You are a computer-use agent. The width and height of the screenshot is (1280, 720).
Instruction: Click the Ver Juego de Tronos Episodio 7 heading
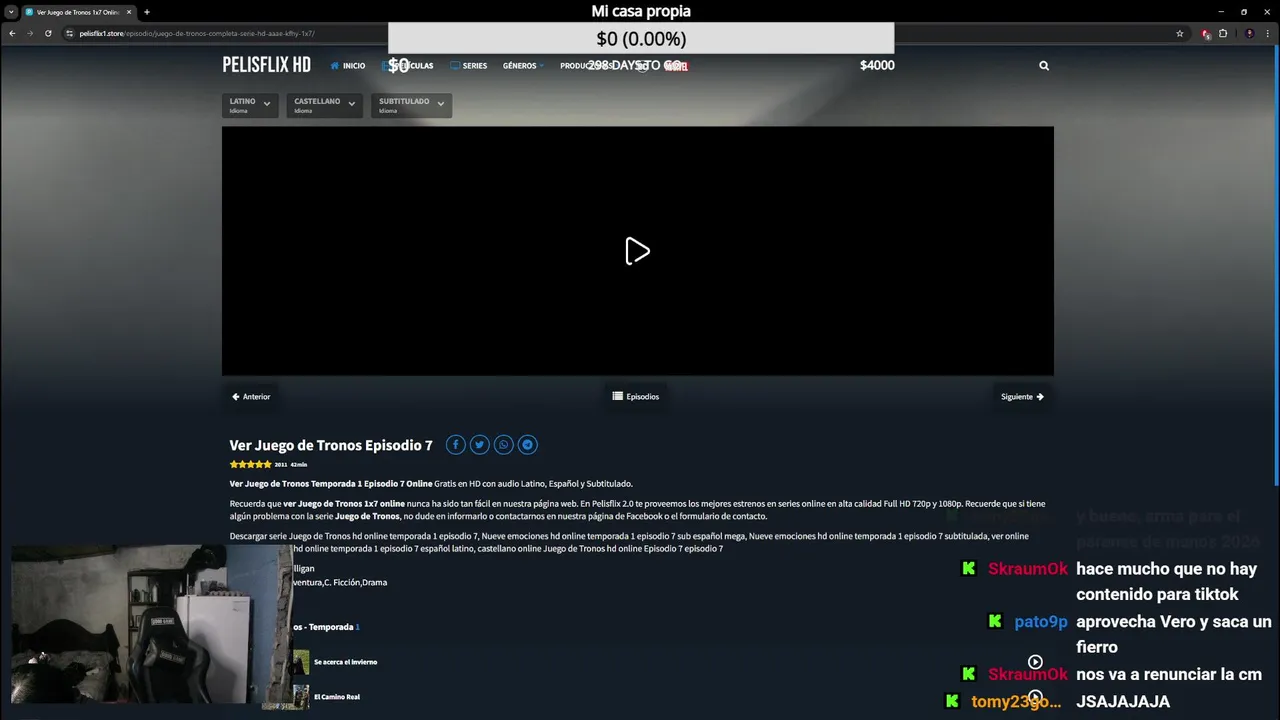coord(331,445)
